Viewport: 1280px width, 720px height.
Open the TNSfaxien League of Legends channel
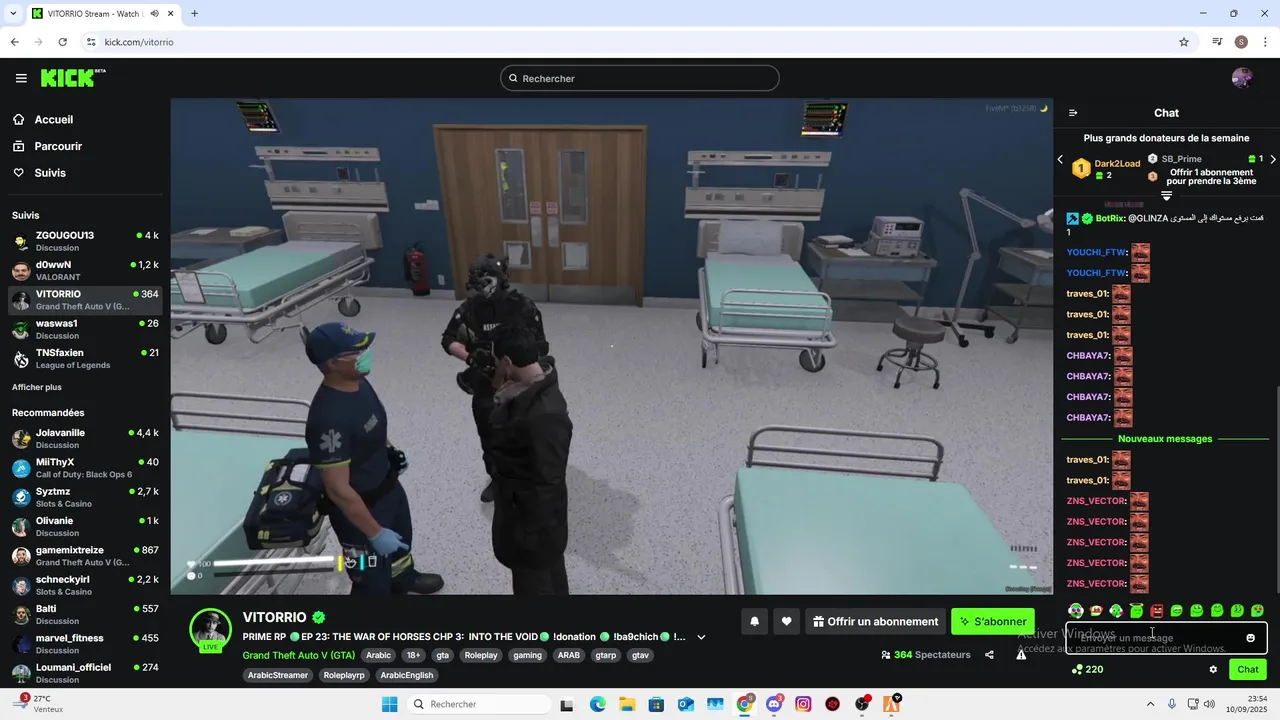pos(85,359)
